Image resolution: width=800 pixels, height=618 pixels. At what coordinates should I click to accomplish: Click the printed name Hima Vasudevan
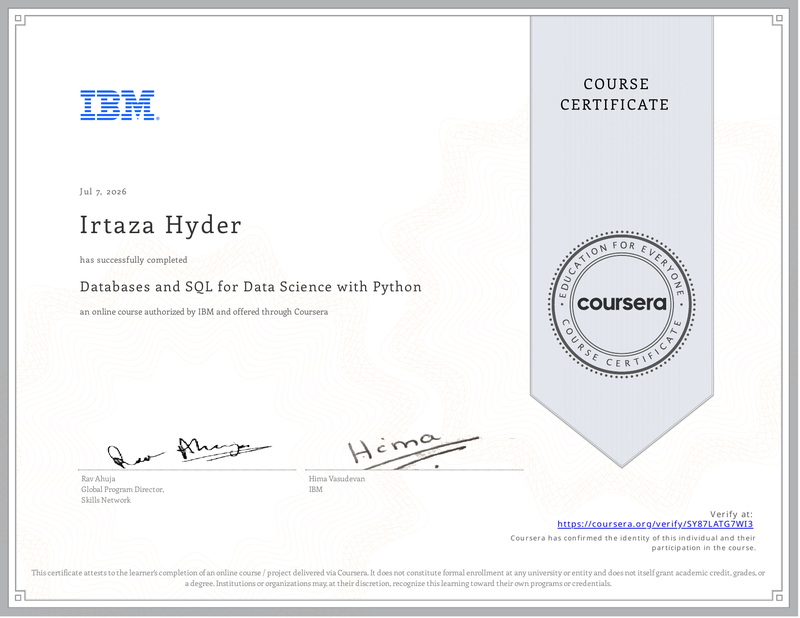click(x=337, y=479)
